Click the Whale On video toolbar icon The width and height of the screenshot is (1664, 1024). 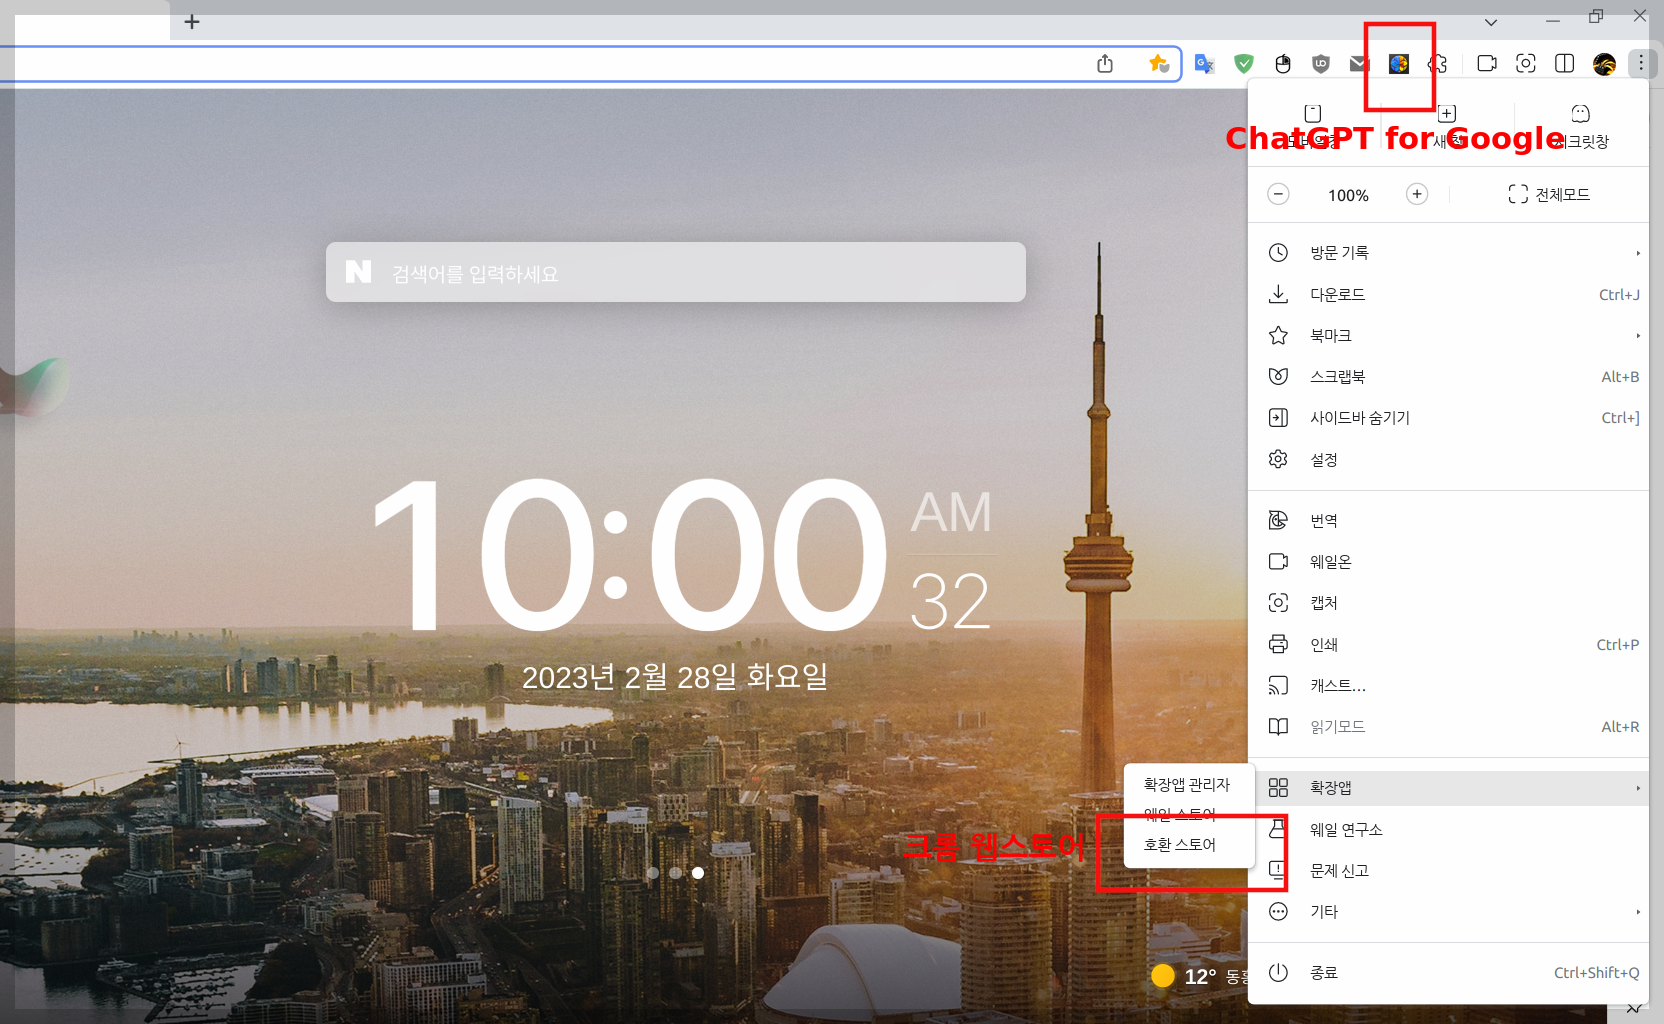click(x=1487, y=64)
